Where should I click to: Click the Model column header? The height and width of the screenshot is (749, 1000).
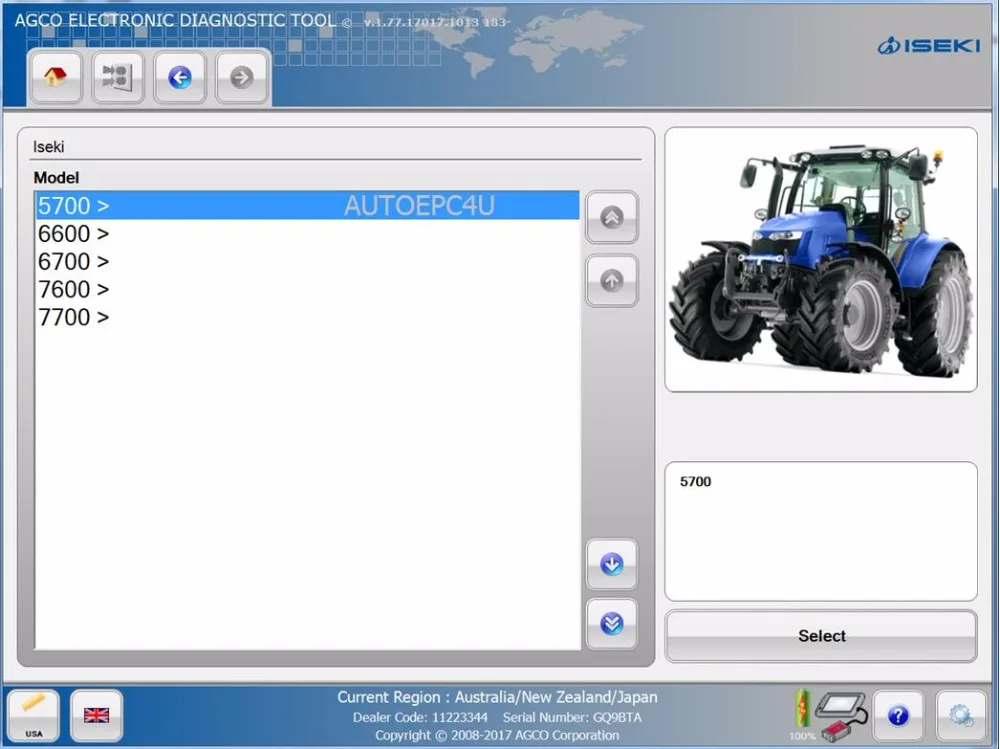(x=56, y=177)
